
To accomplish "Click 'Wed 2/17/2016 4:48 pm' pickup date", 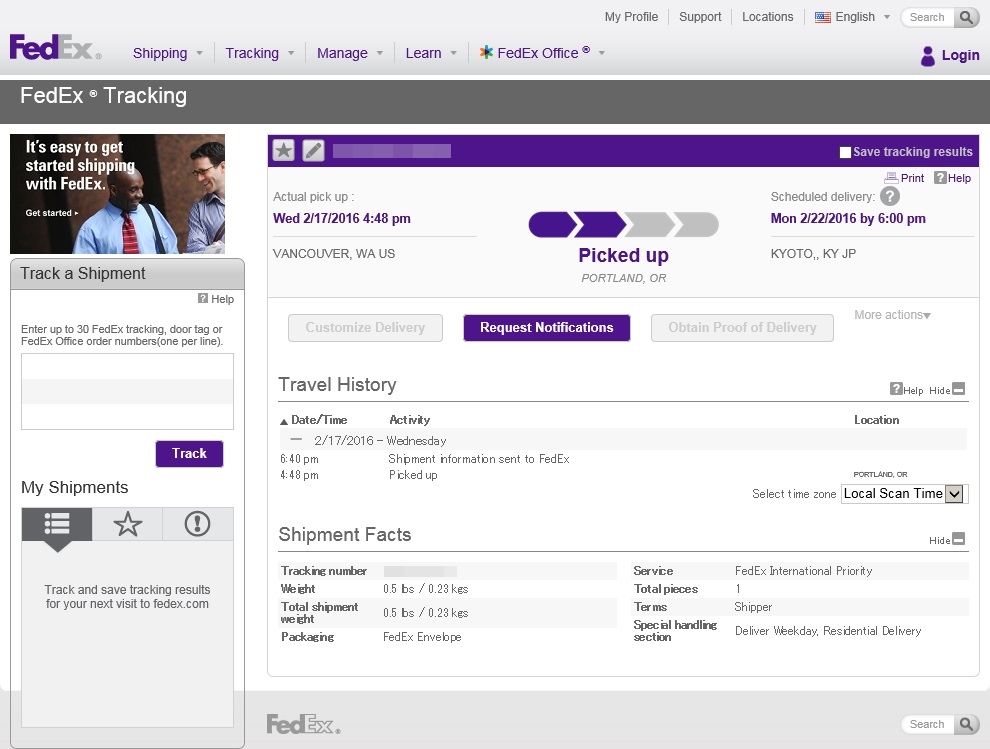I will (x=342, y=219).
